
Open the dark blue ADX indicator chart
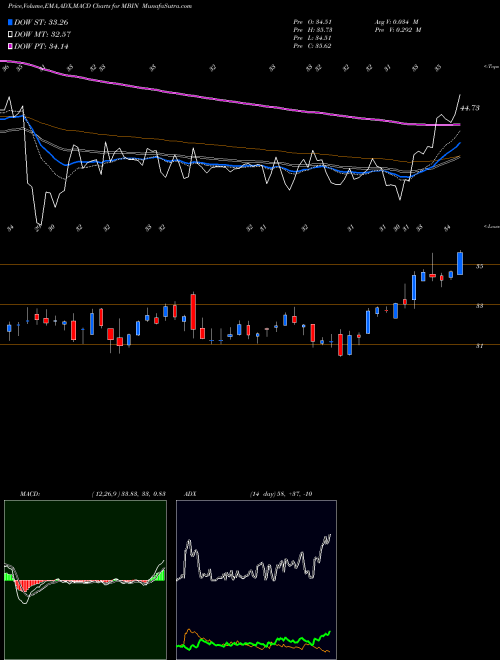256,580
